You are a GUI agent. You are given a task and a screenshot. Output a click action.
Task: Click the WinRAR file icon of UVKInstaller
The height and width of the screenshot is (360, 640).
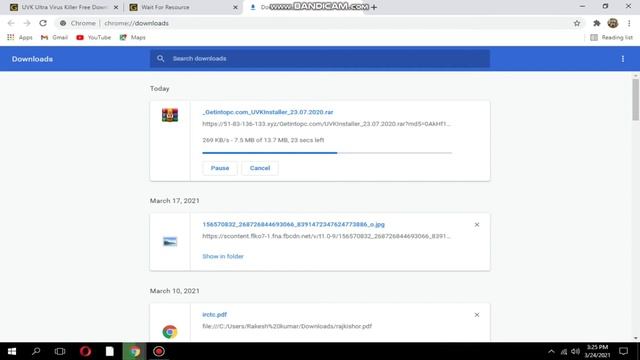click(x=170, y=115)
